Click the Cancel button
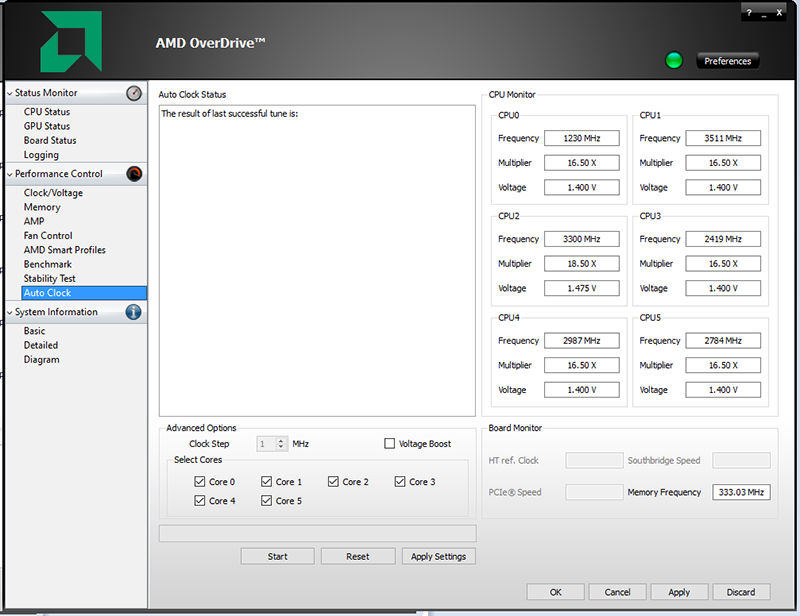This screenshot has width=800, height=616. click(617, 592)
